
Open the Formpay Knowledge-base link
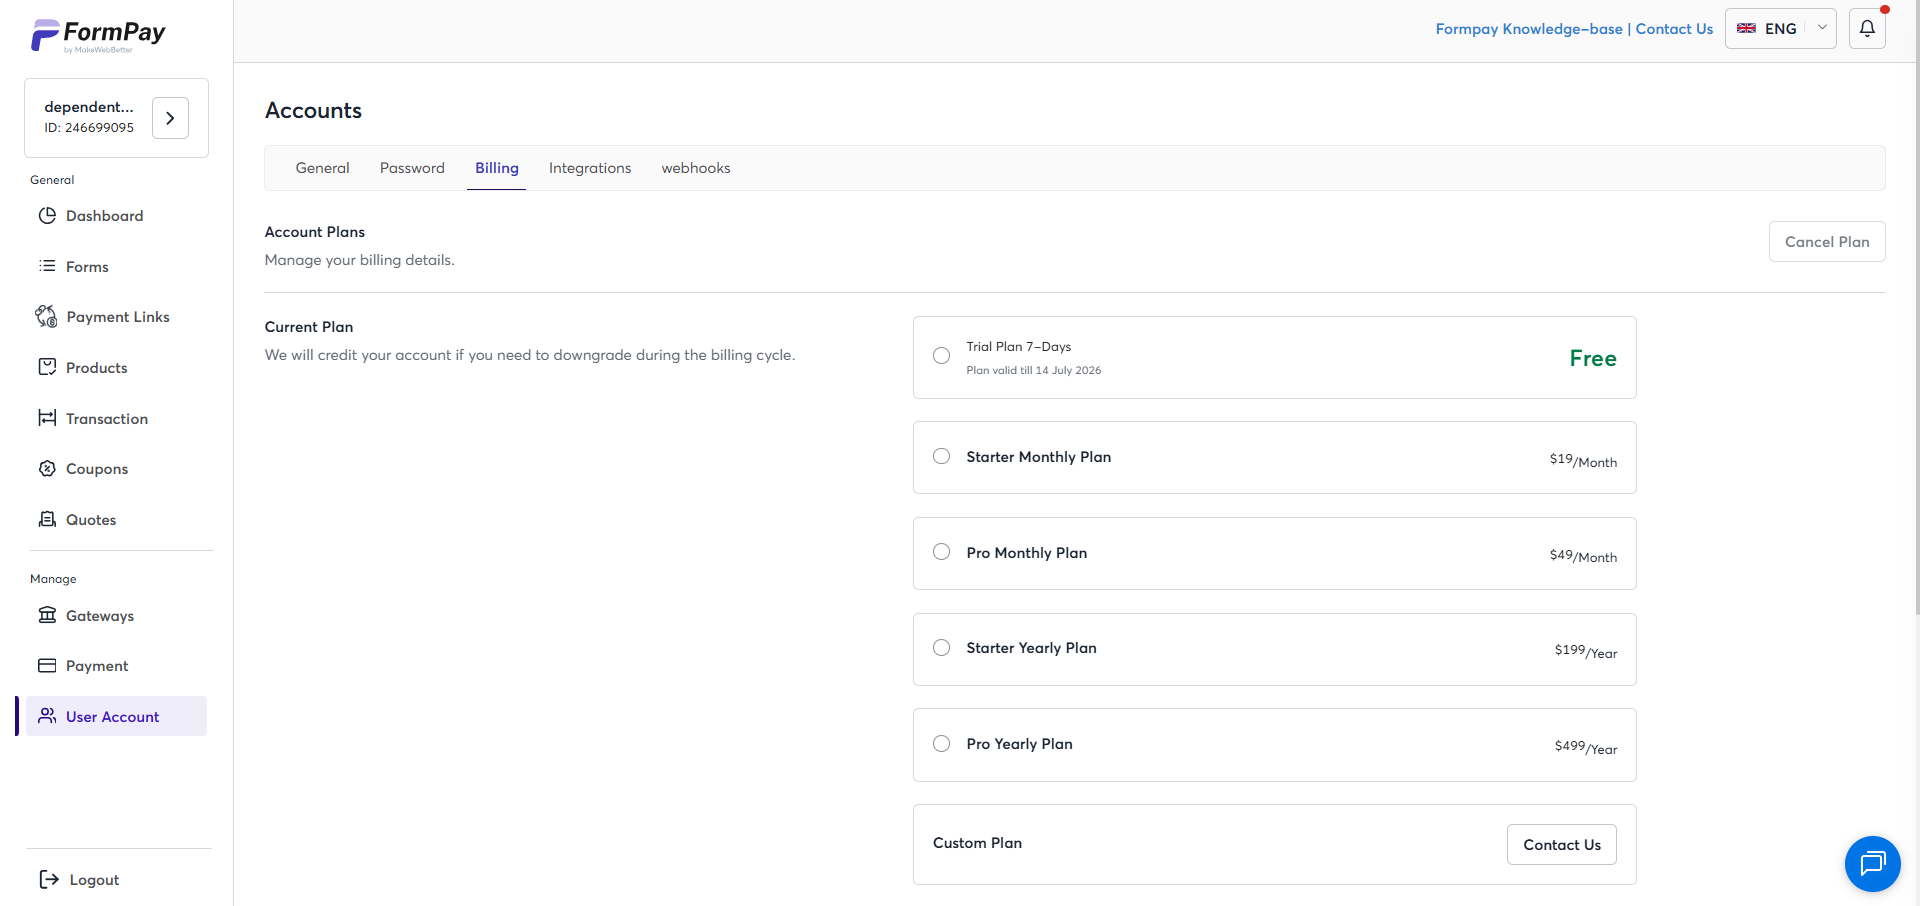pyautogui.click(x=1529, y=29)
